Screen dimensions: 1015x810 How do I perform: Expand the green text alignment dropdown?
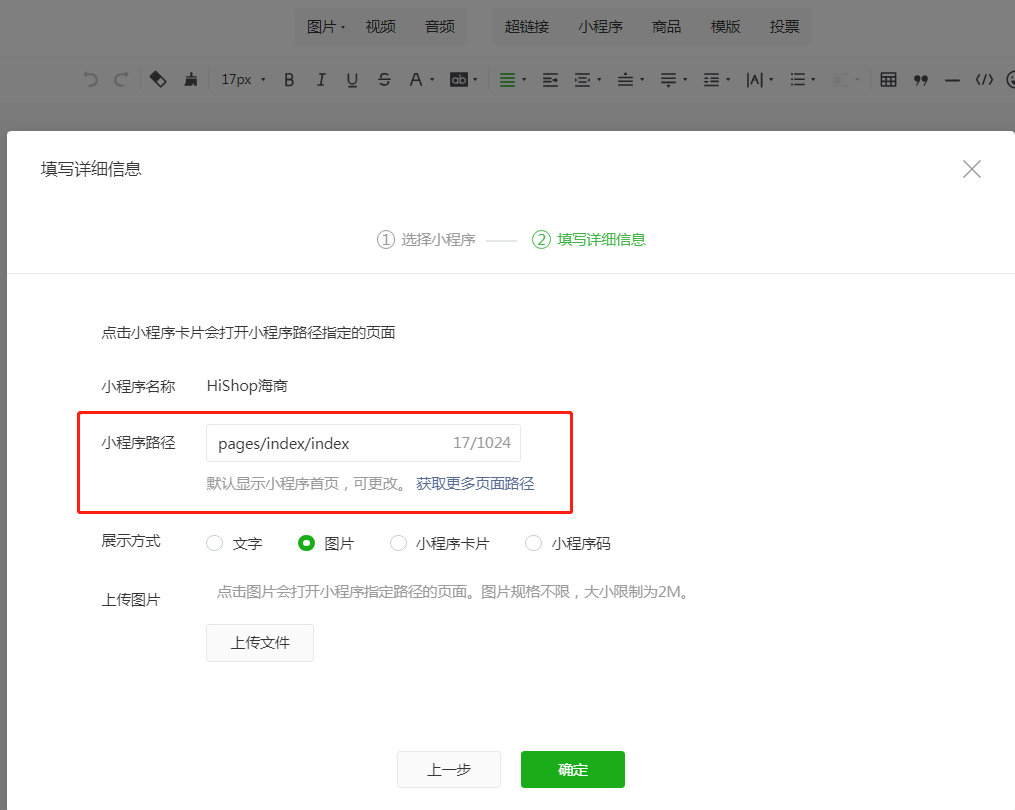tap(513, 80)
